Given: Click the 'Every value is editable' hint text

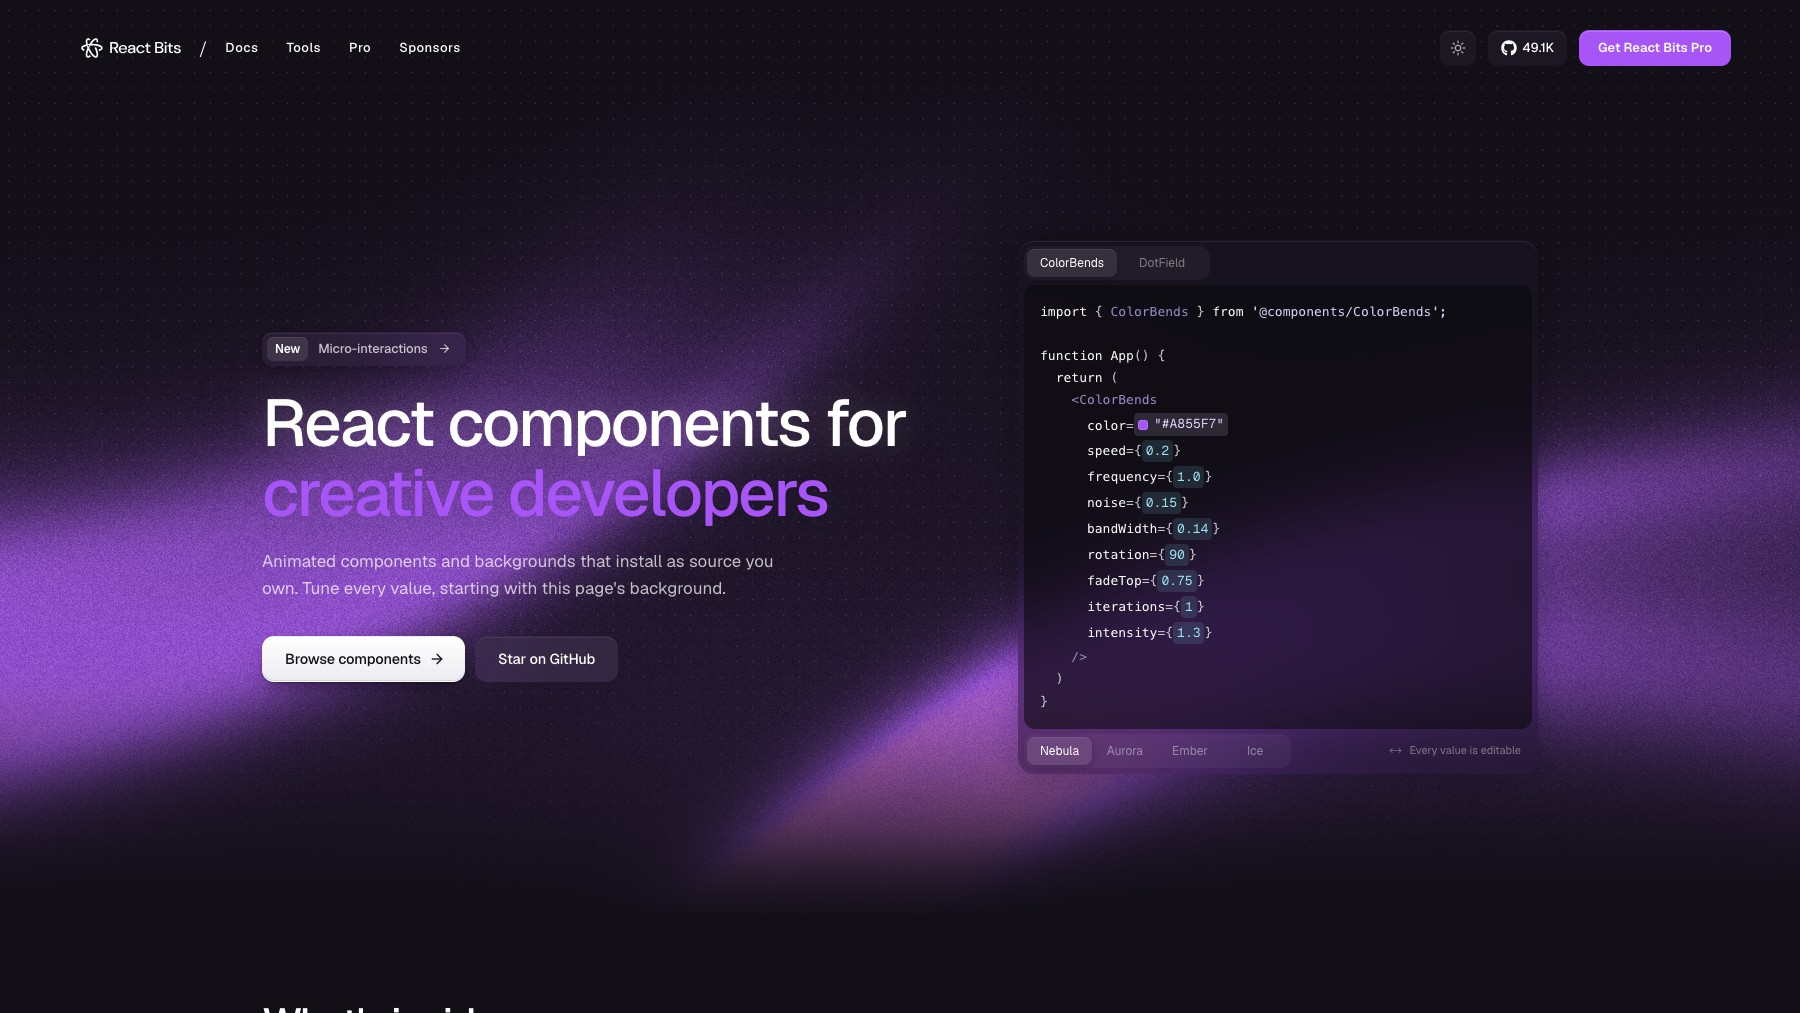Looking at the screenshot, I should (1464, 751).
